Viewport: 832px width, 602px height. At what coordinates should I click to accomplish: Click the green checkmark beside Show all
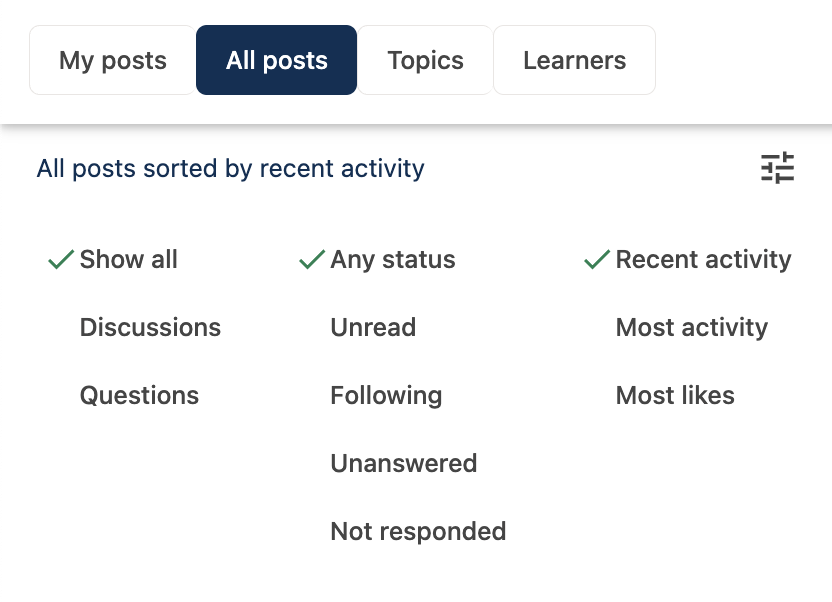tap(61, 260)
